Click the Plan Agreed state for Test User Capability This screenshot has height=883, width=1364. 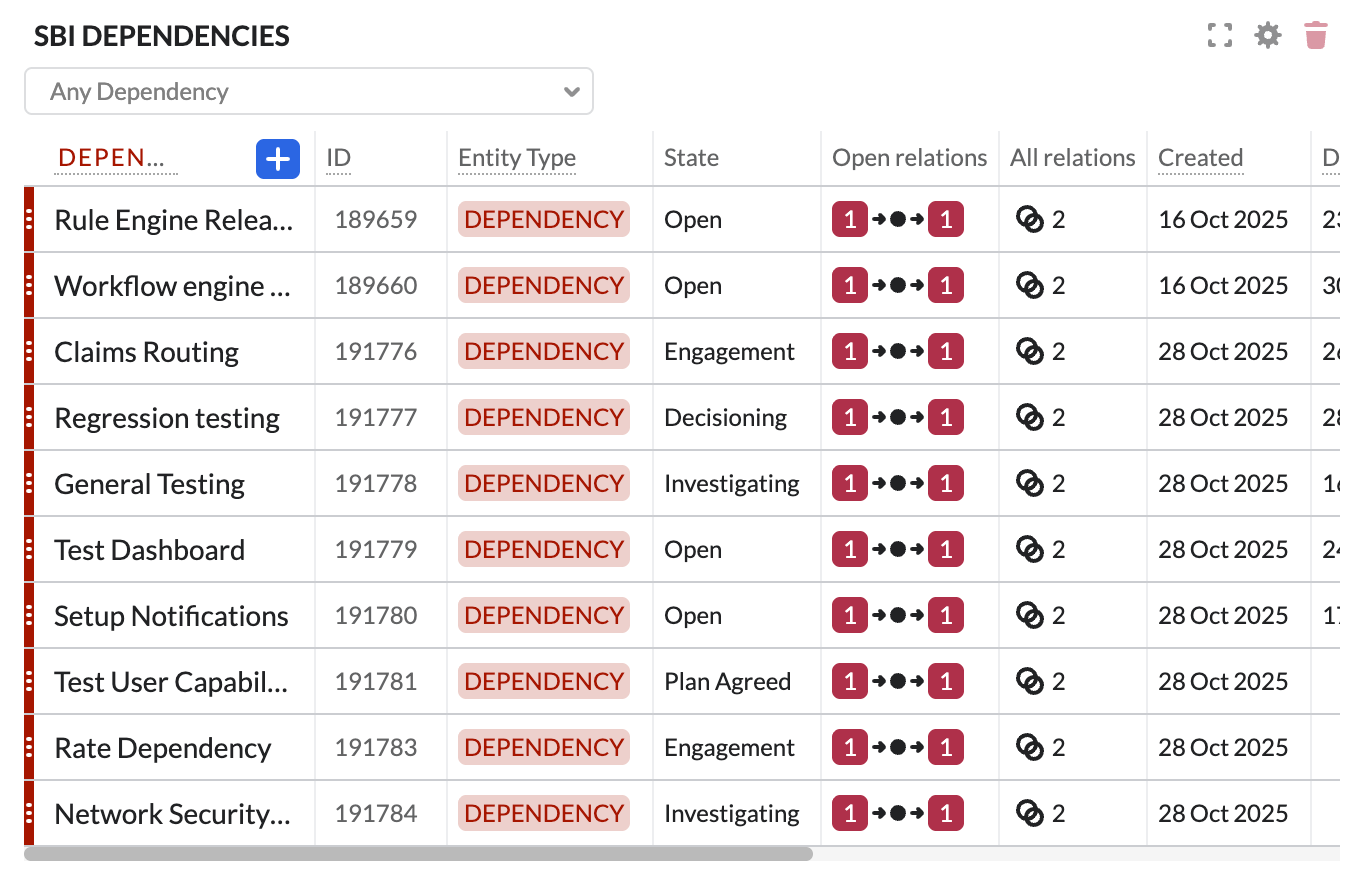point(727,682)
